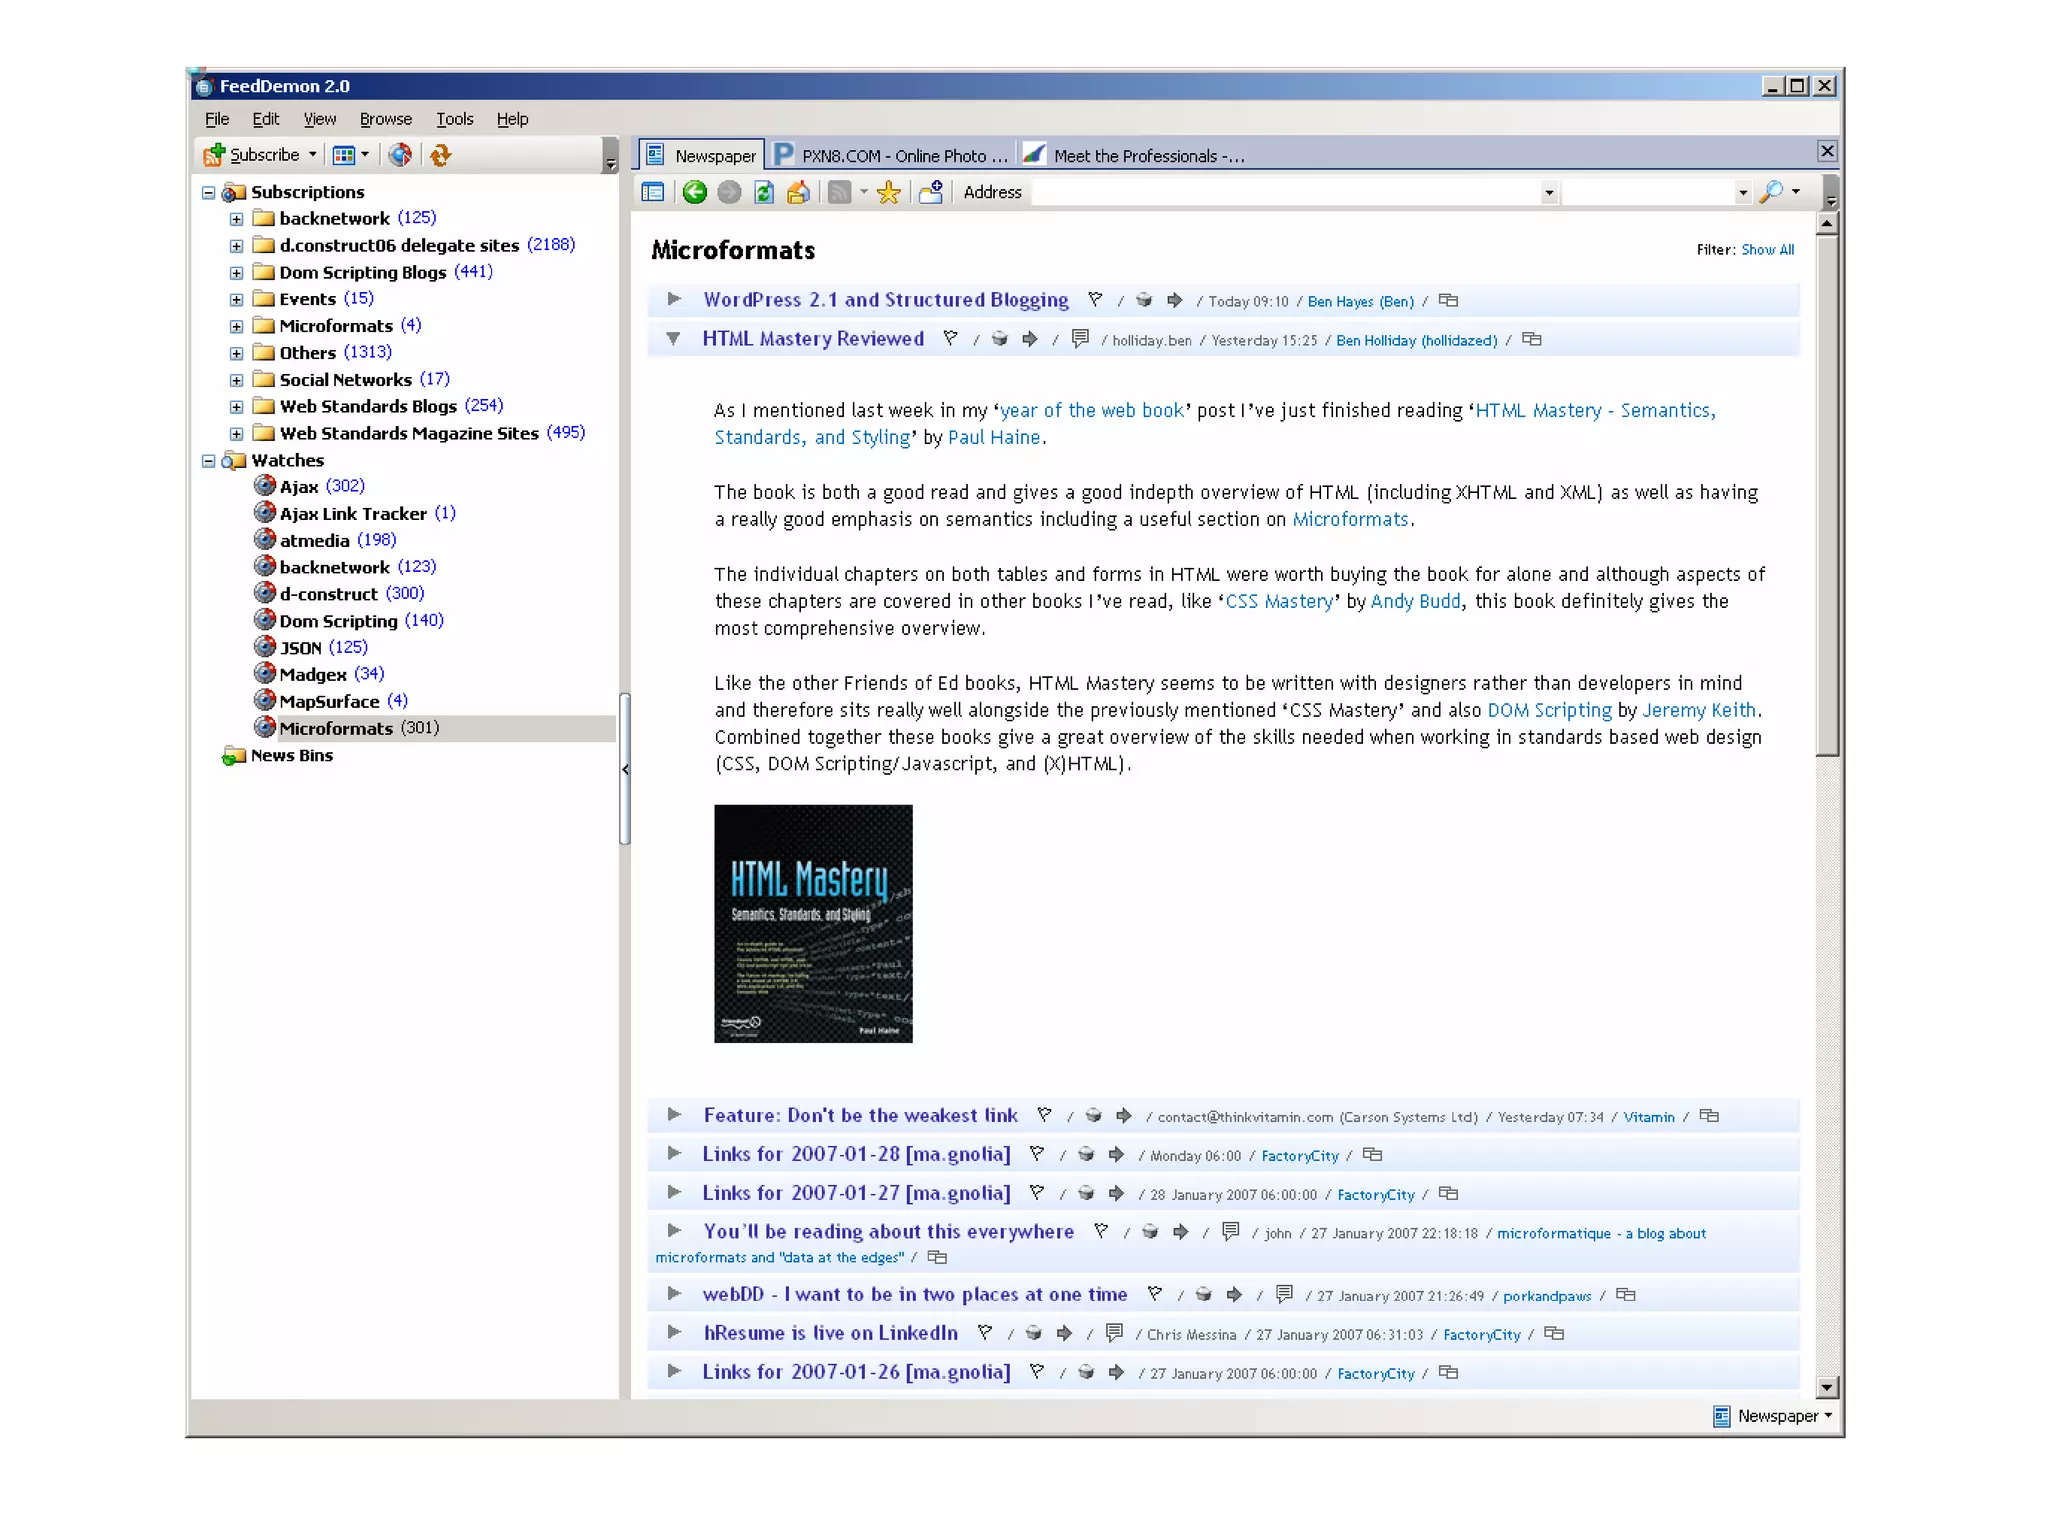
Task: Click news bin icon on HTML Mastery Reviewed
Action: coord(999,339)
